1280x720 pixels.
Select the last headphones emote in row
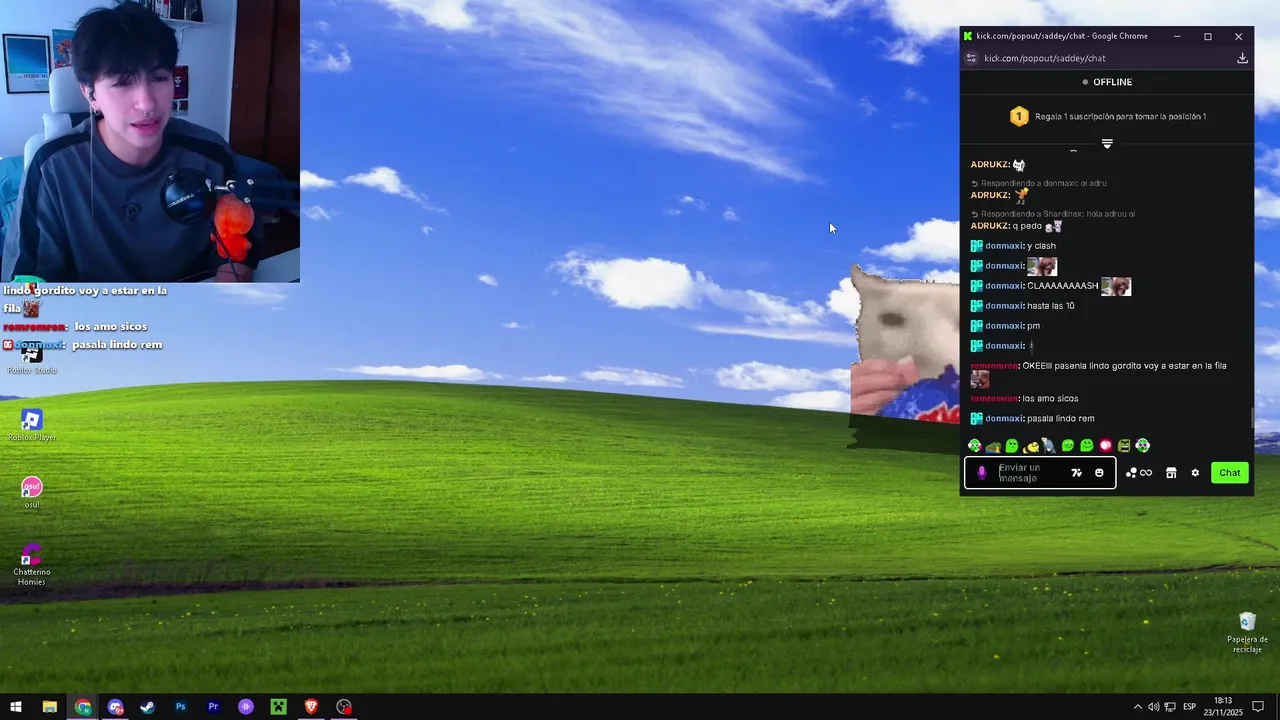point(1142,446)
